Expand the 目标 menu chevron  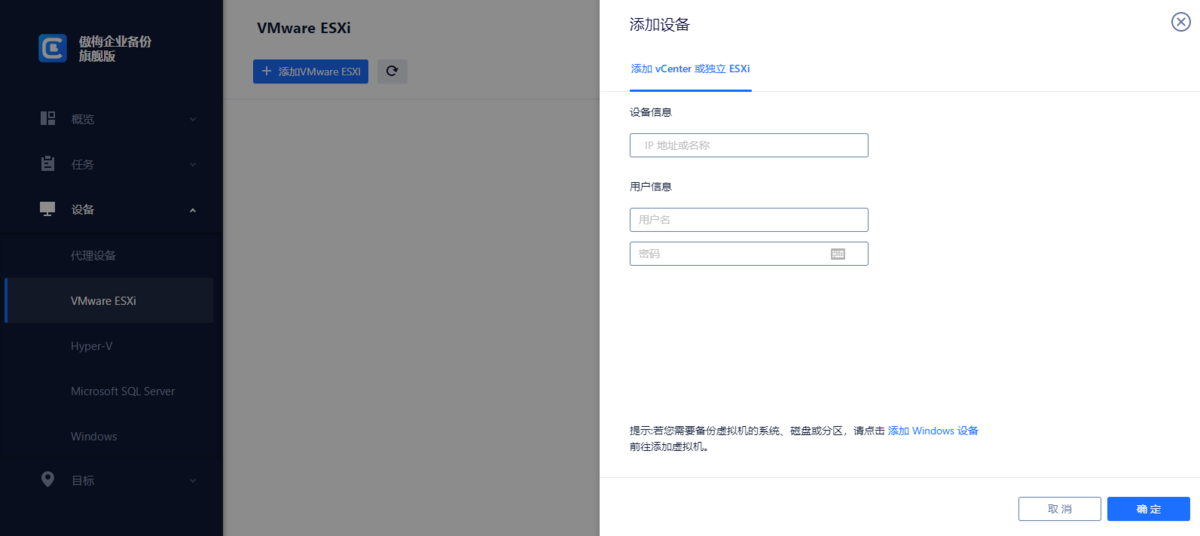point(193,480)
